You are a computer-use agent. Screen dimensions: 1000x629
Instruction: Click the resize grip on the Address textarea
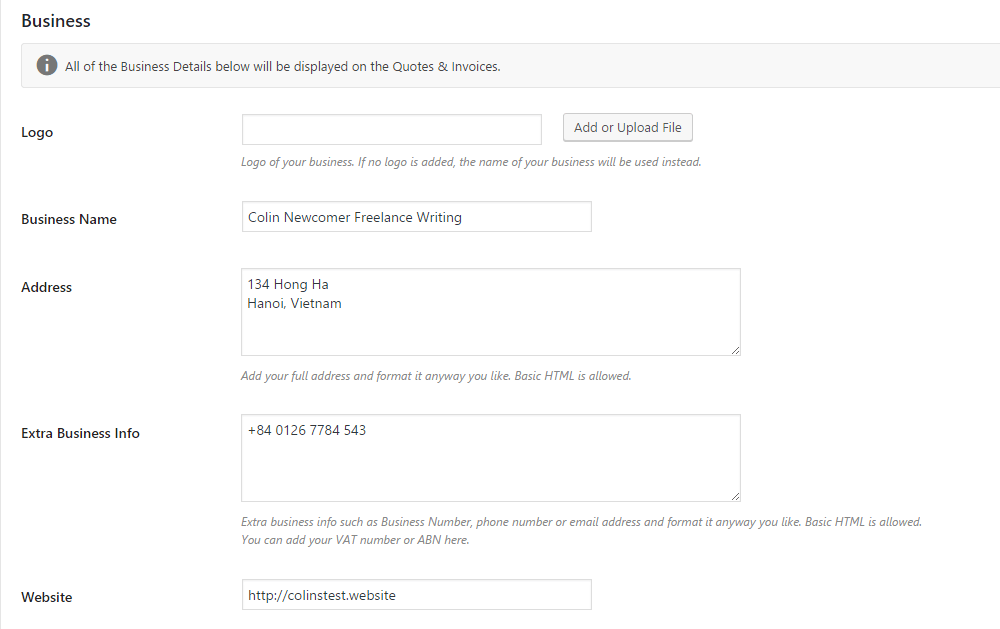coord(736,351)
